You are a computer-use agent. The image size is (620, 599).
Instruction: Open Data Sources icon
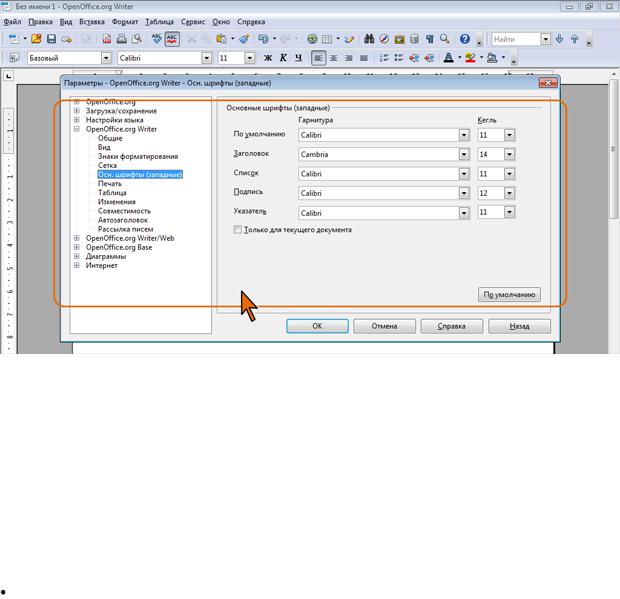(x=414, y=39)
